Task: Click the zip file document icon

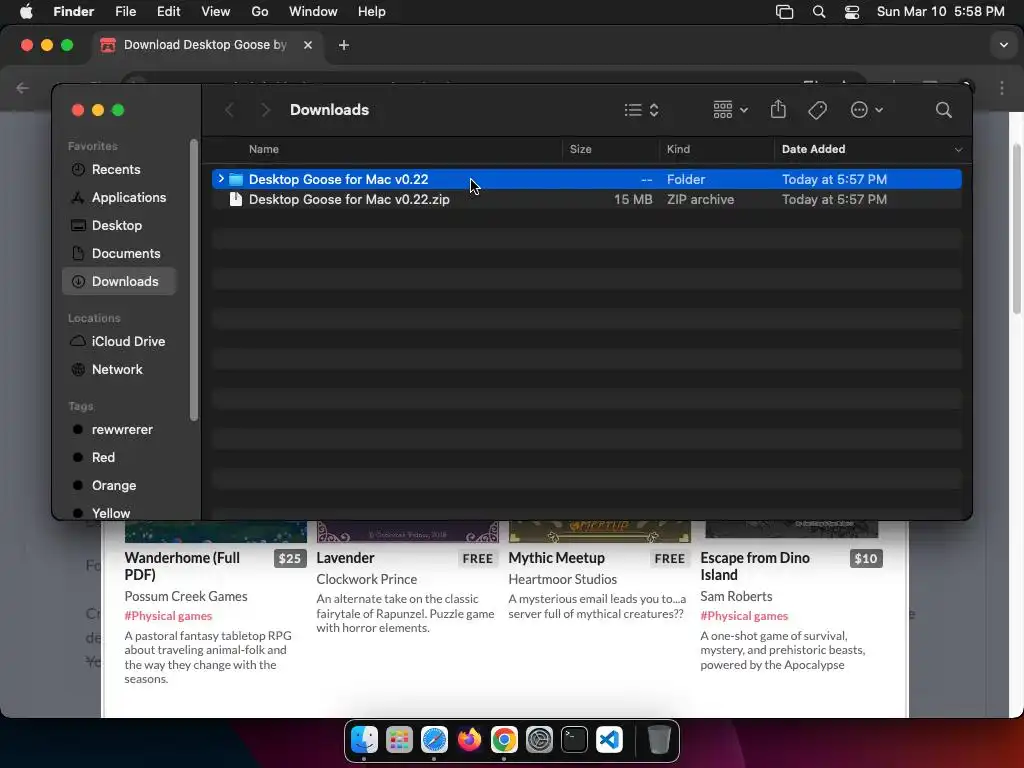Action: point(236,199)
